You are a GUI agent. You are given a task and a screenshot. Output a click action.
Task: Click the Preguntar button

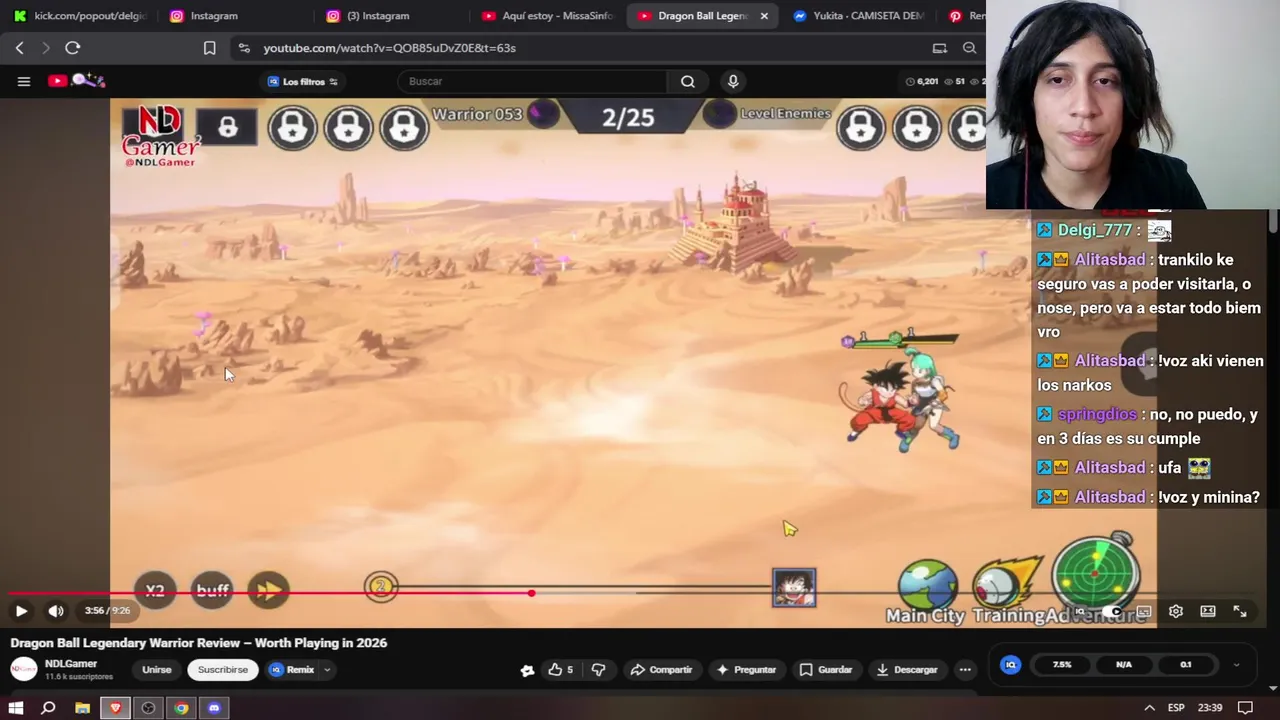tap(746, 670)
